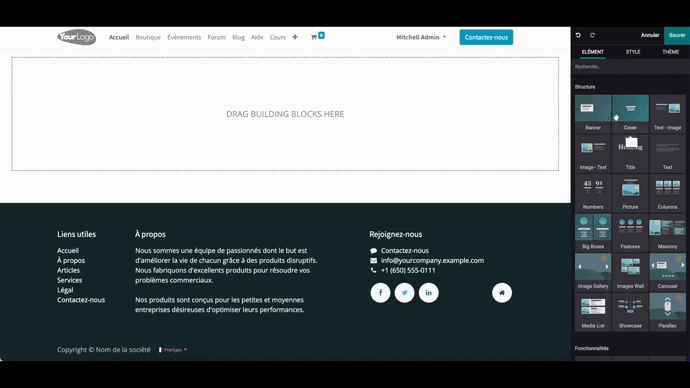Click the Structure section heading
This screenshot has height=388, width=690.
coord(585,87)
